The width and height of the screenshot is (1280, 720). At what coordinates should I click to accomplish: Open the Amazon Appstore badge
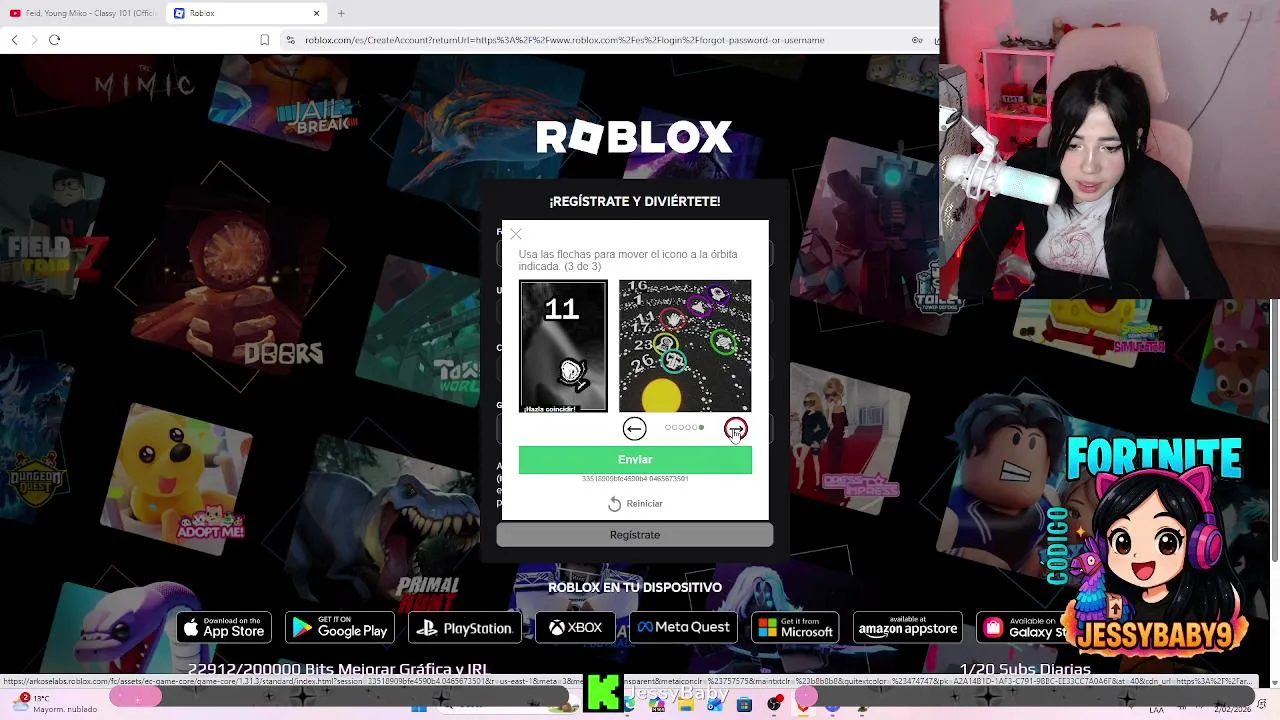point(908,628)
